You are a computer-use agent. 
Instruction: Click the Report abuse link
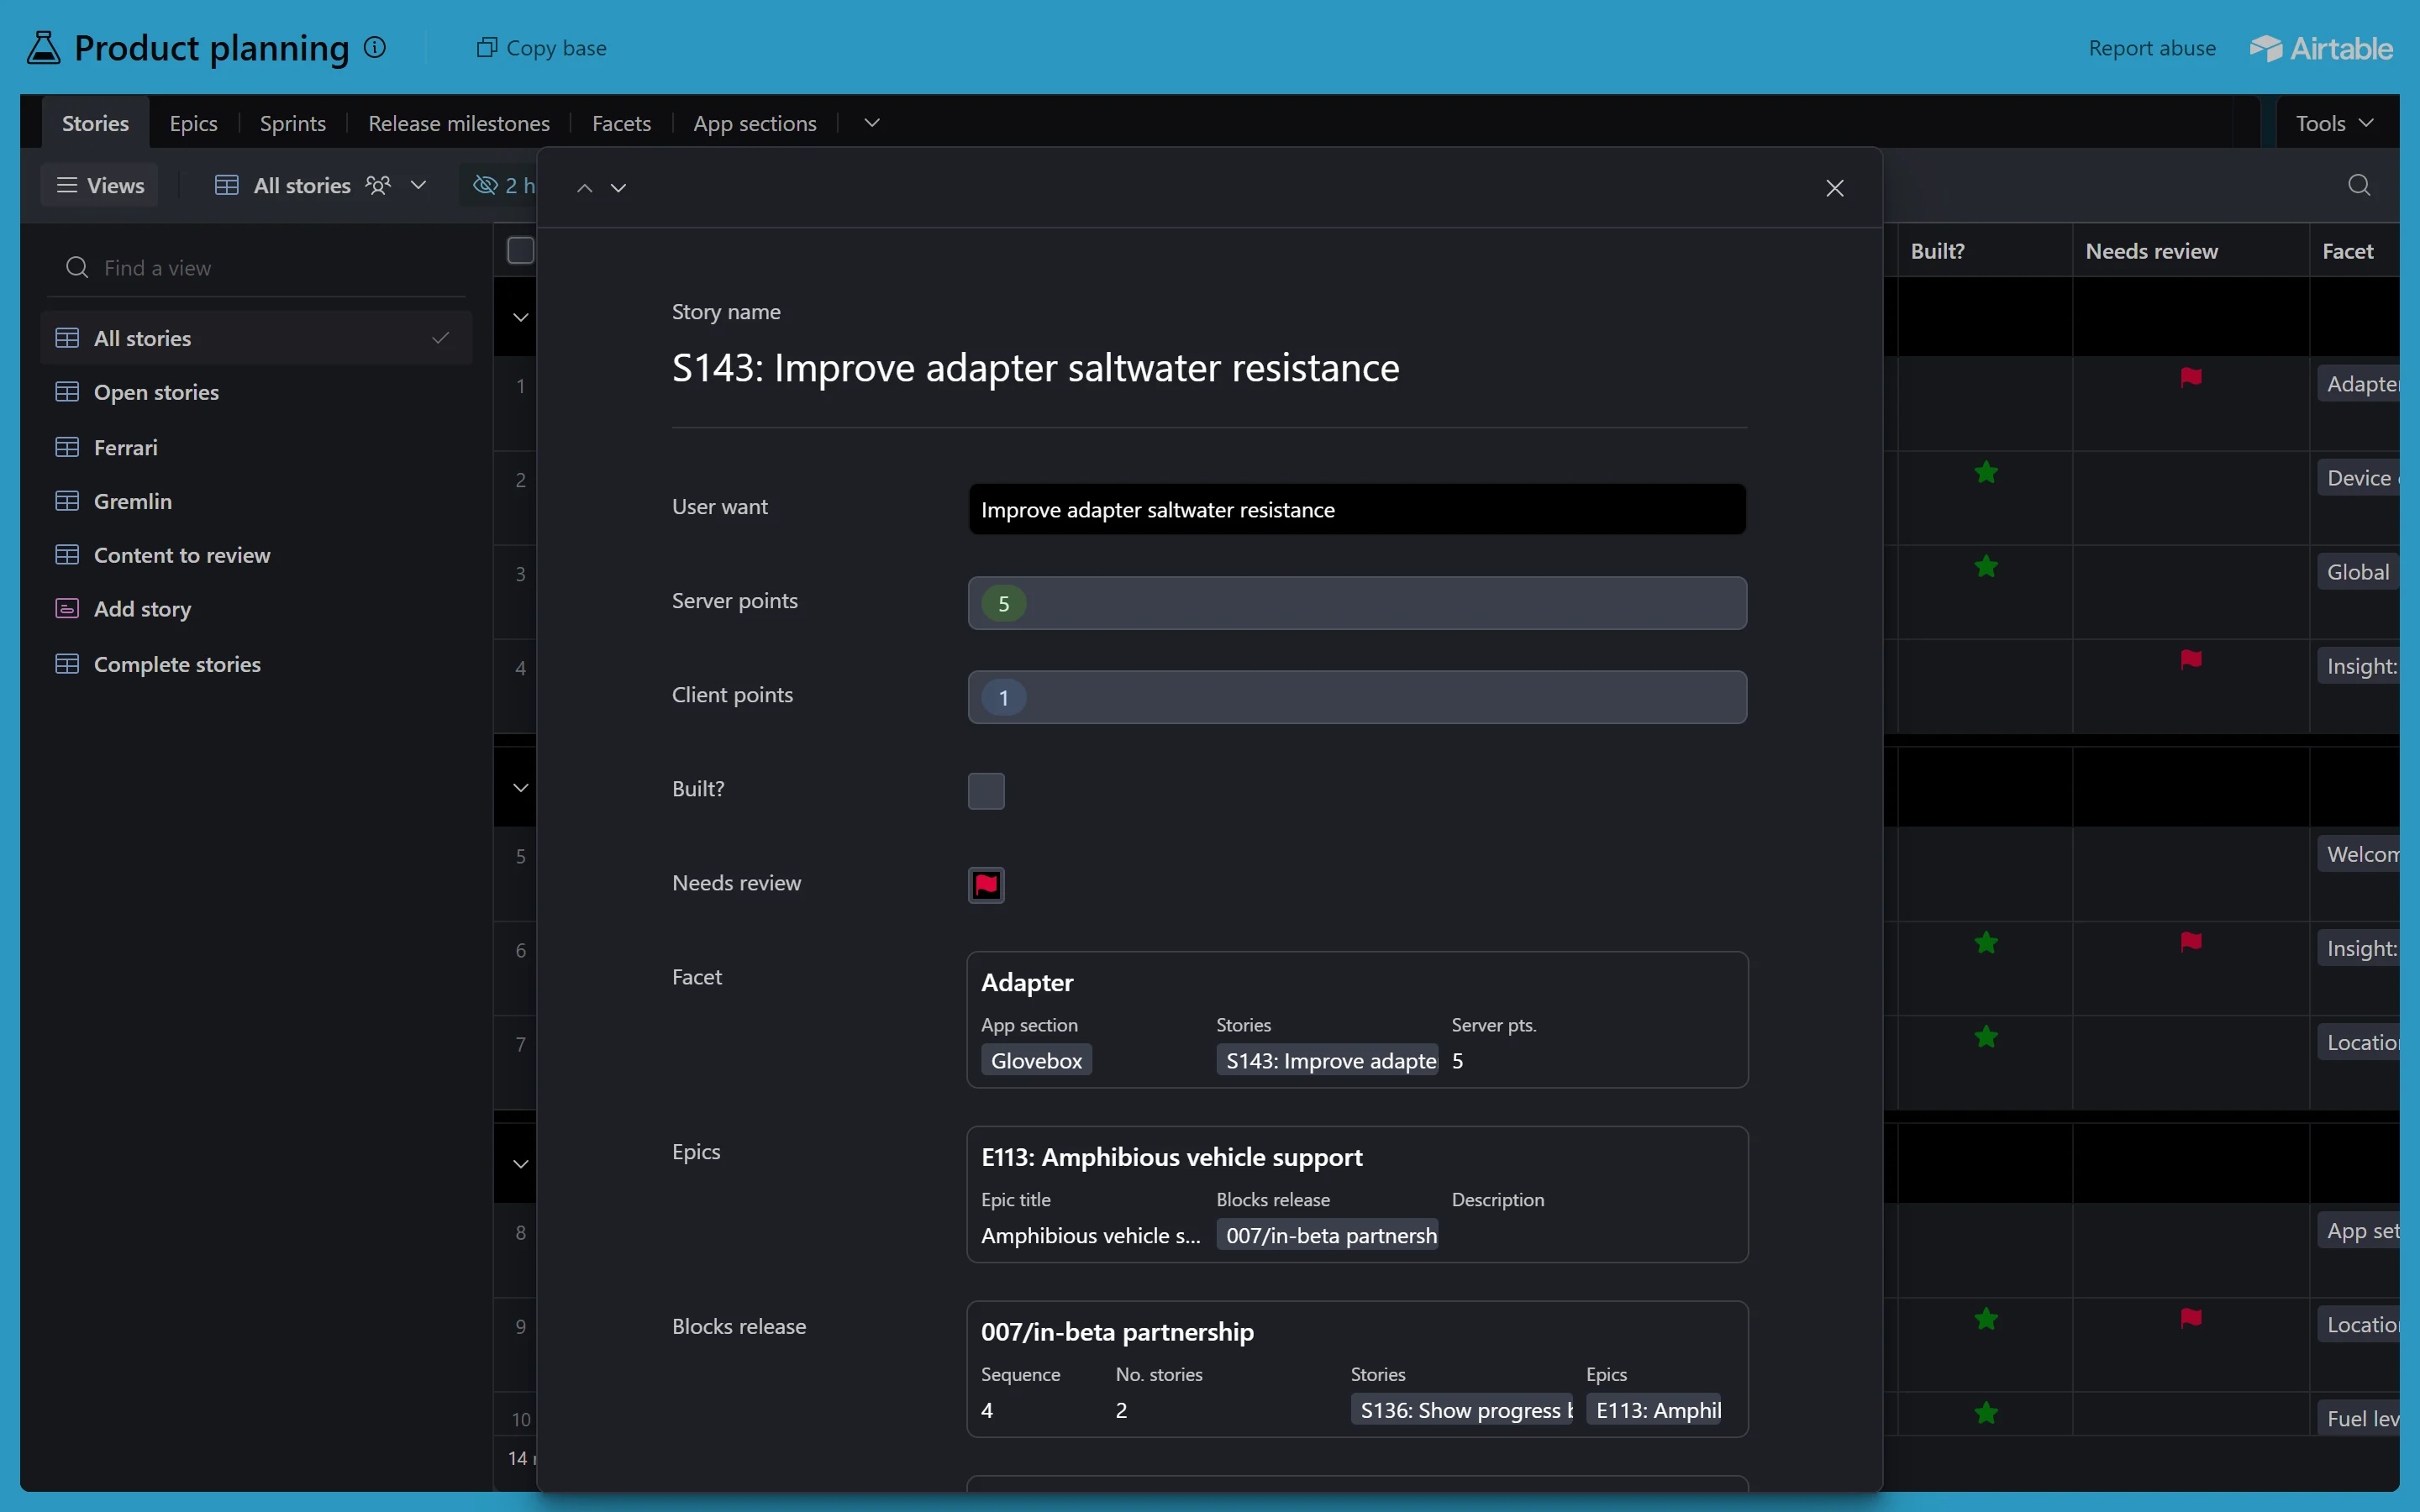(x=2152, y=48)
